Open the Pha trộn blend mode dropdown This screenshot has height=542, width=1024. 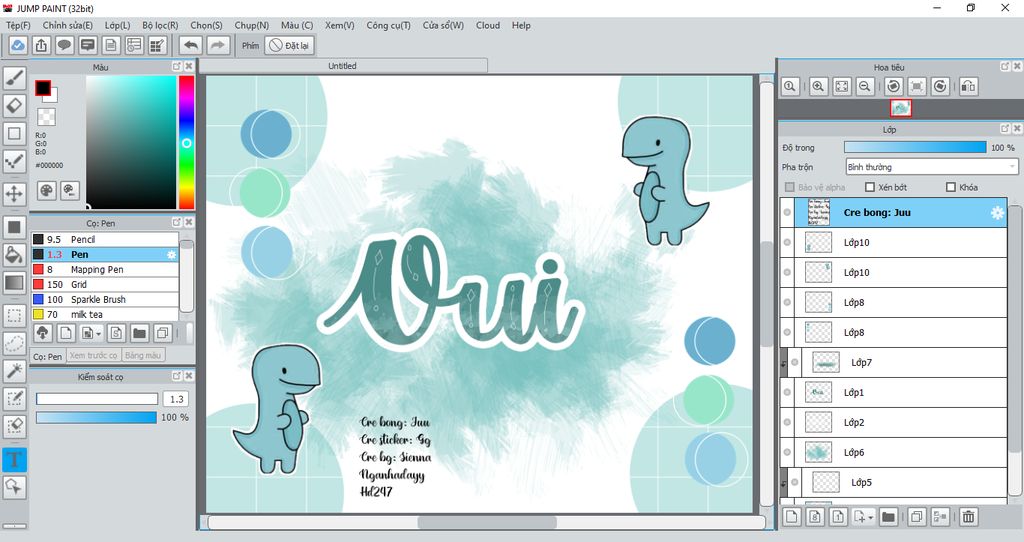coord(932,167)
